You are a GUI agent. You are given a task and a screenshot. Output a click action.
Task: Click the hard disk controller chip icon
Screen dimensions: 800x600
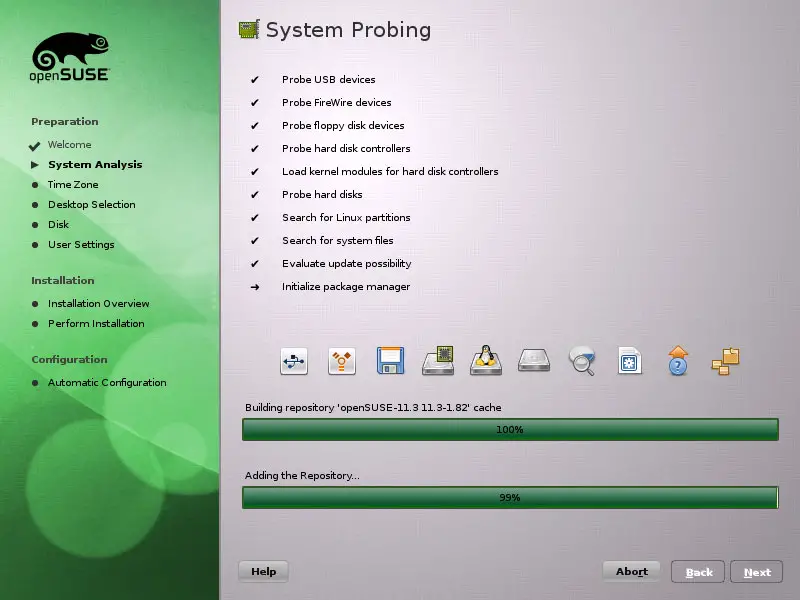tap(438, 360)
